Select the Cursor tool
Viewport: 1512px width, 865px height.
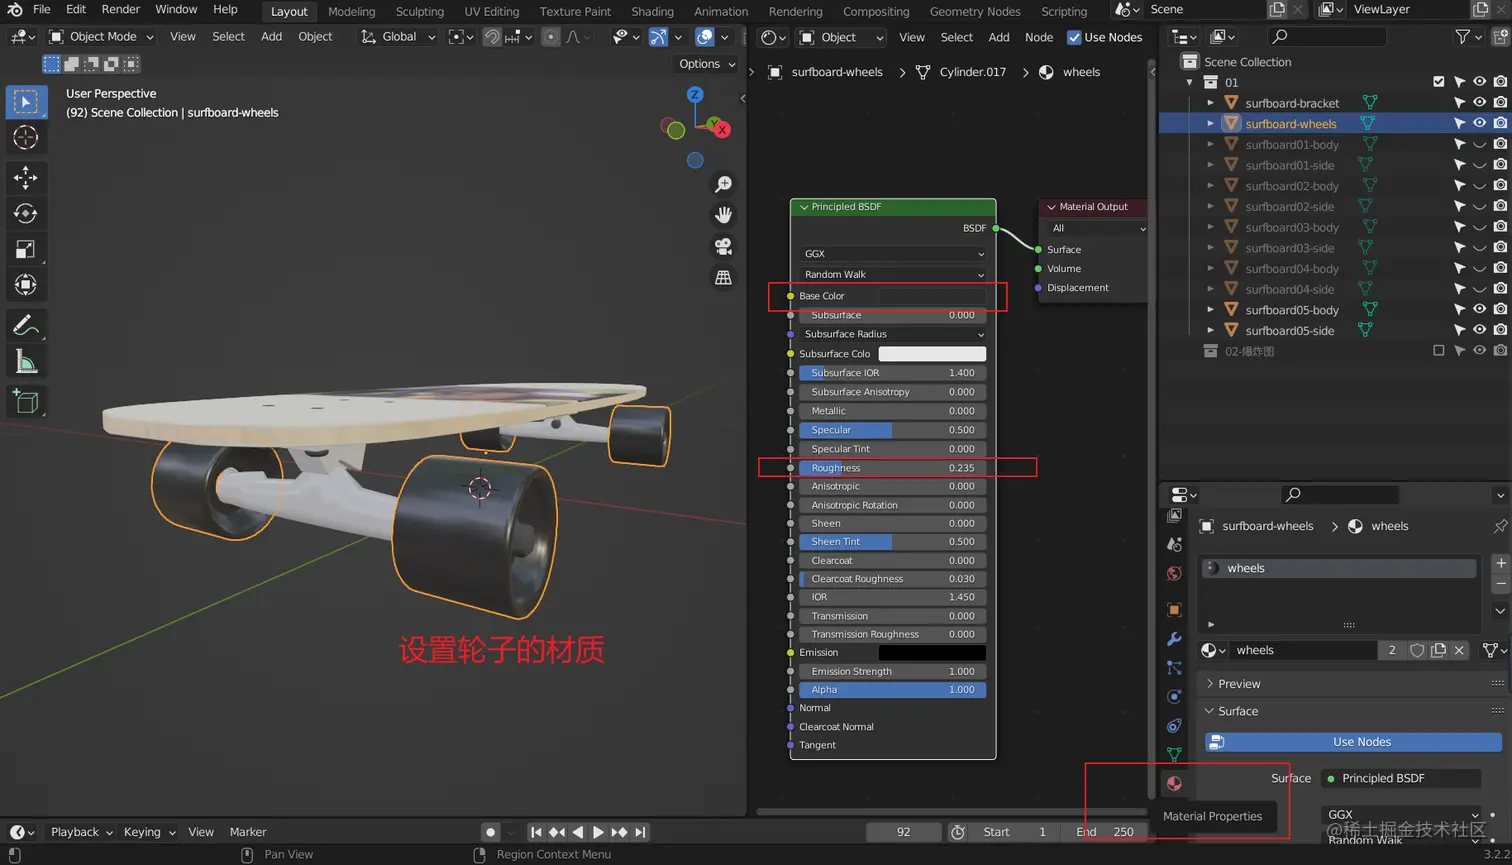tap(26, 137)
